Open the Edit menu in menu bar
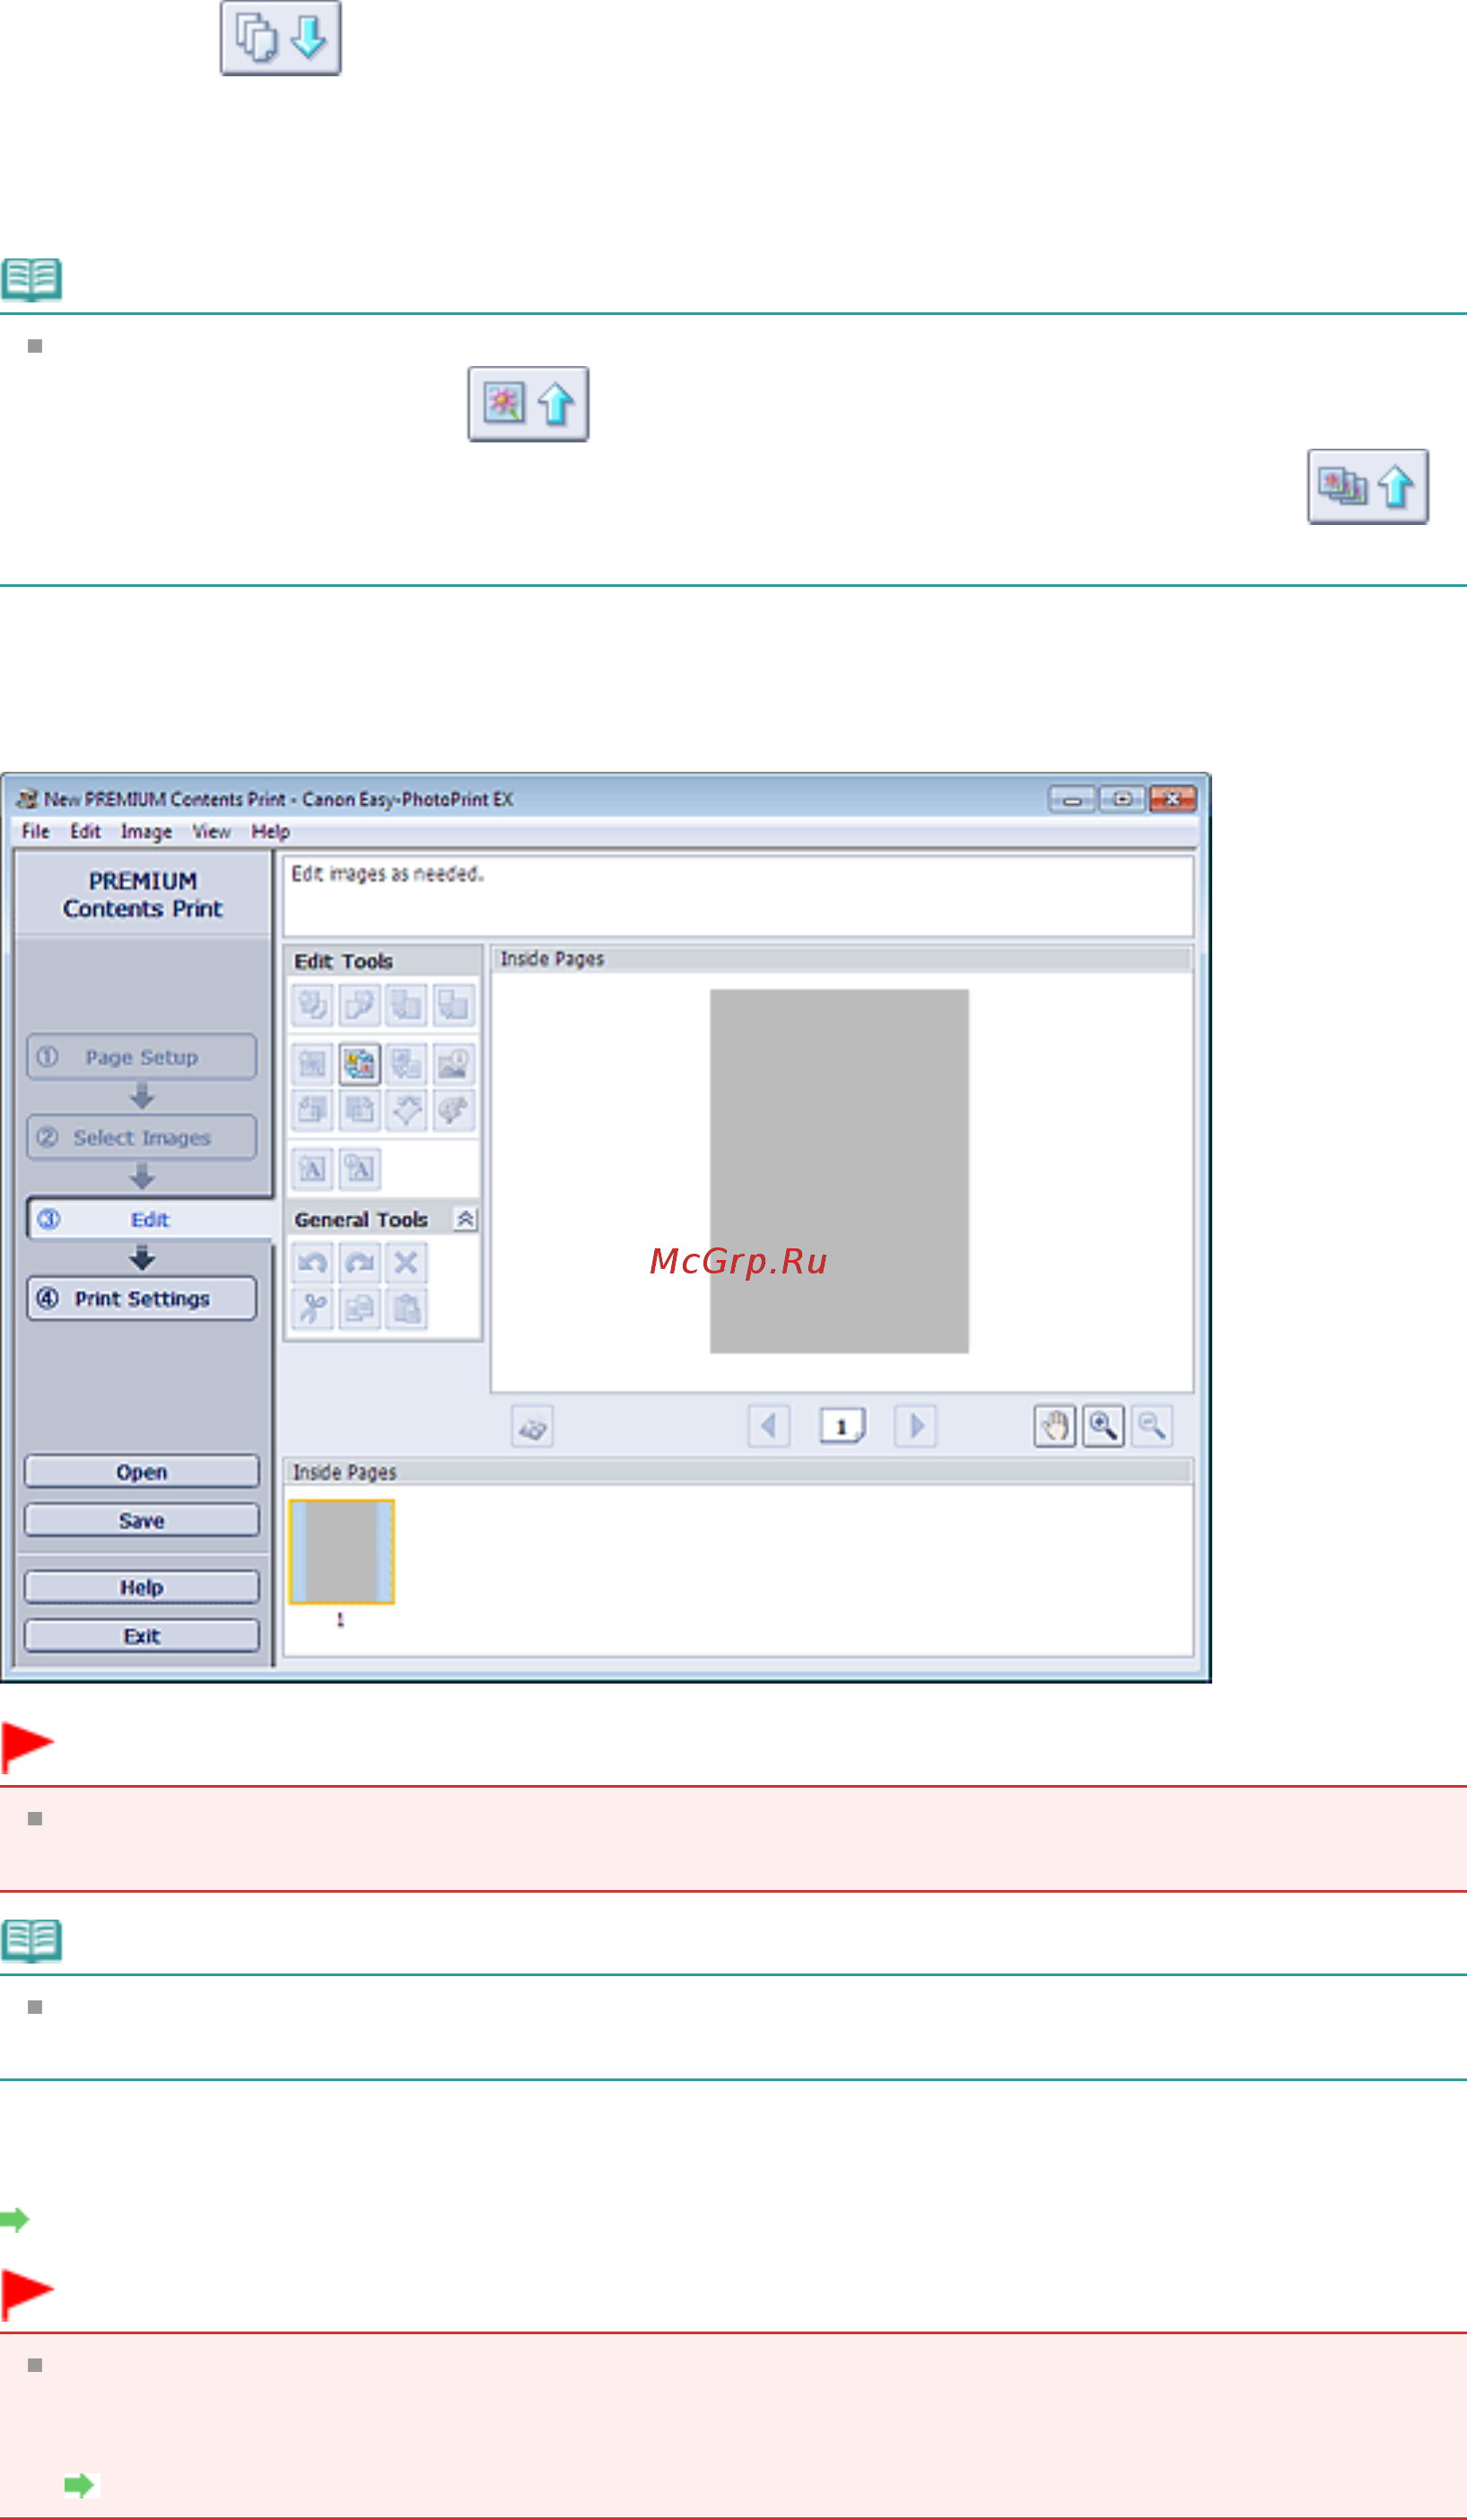Image resolution: width=1467 pixels, height=2520 pixels. point(85,831)
